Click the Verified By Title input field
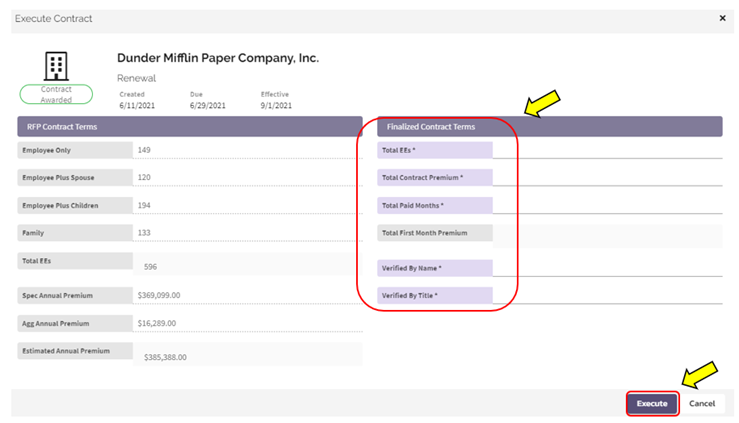 [608, 295]
